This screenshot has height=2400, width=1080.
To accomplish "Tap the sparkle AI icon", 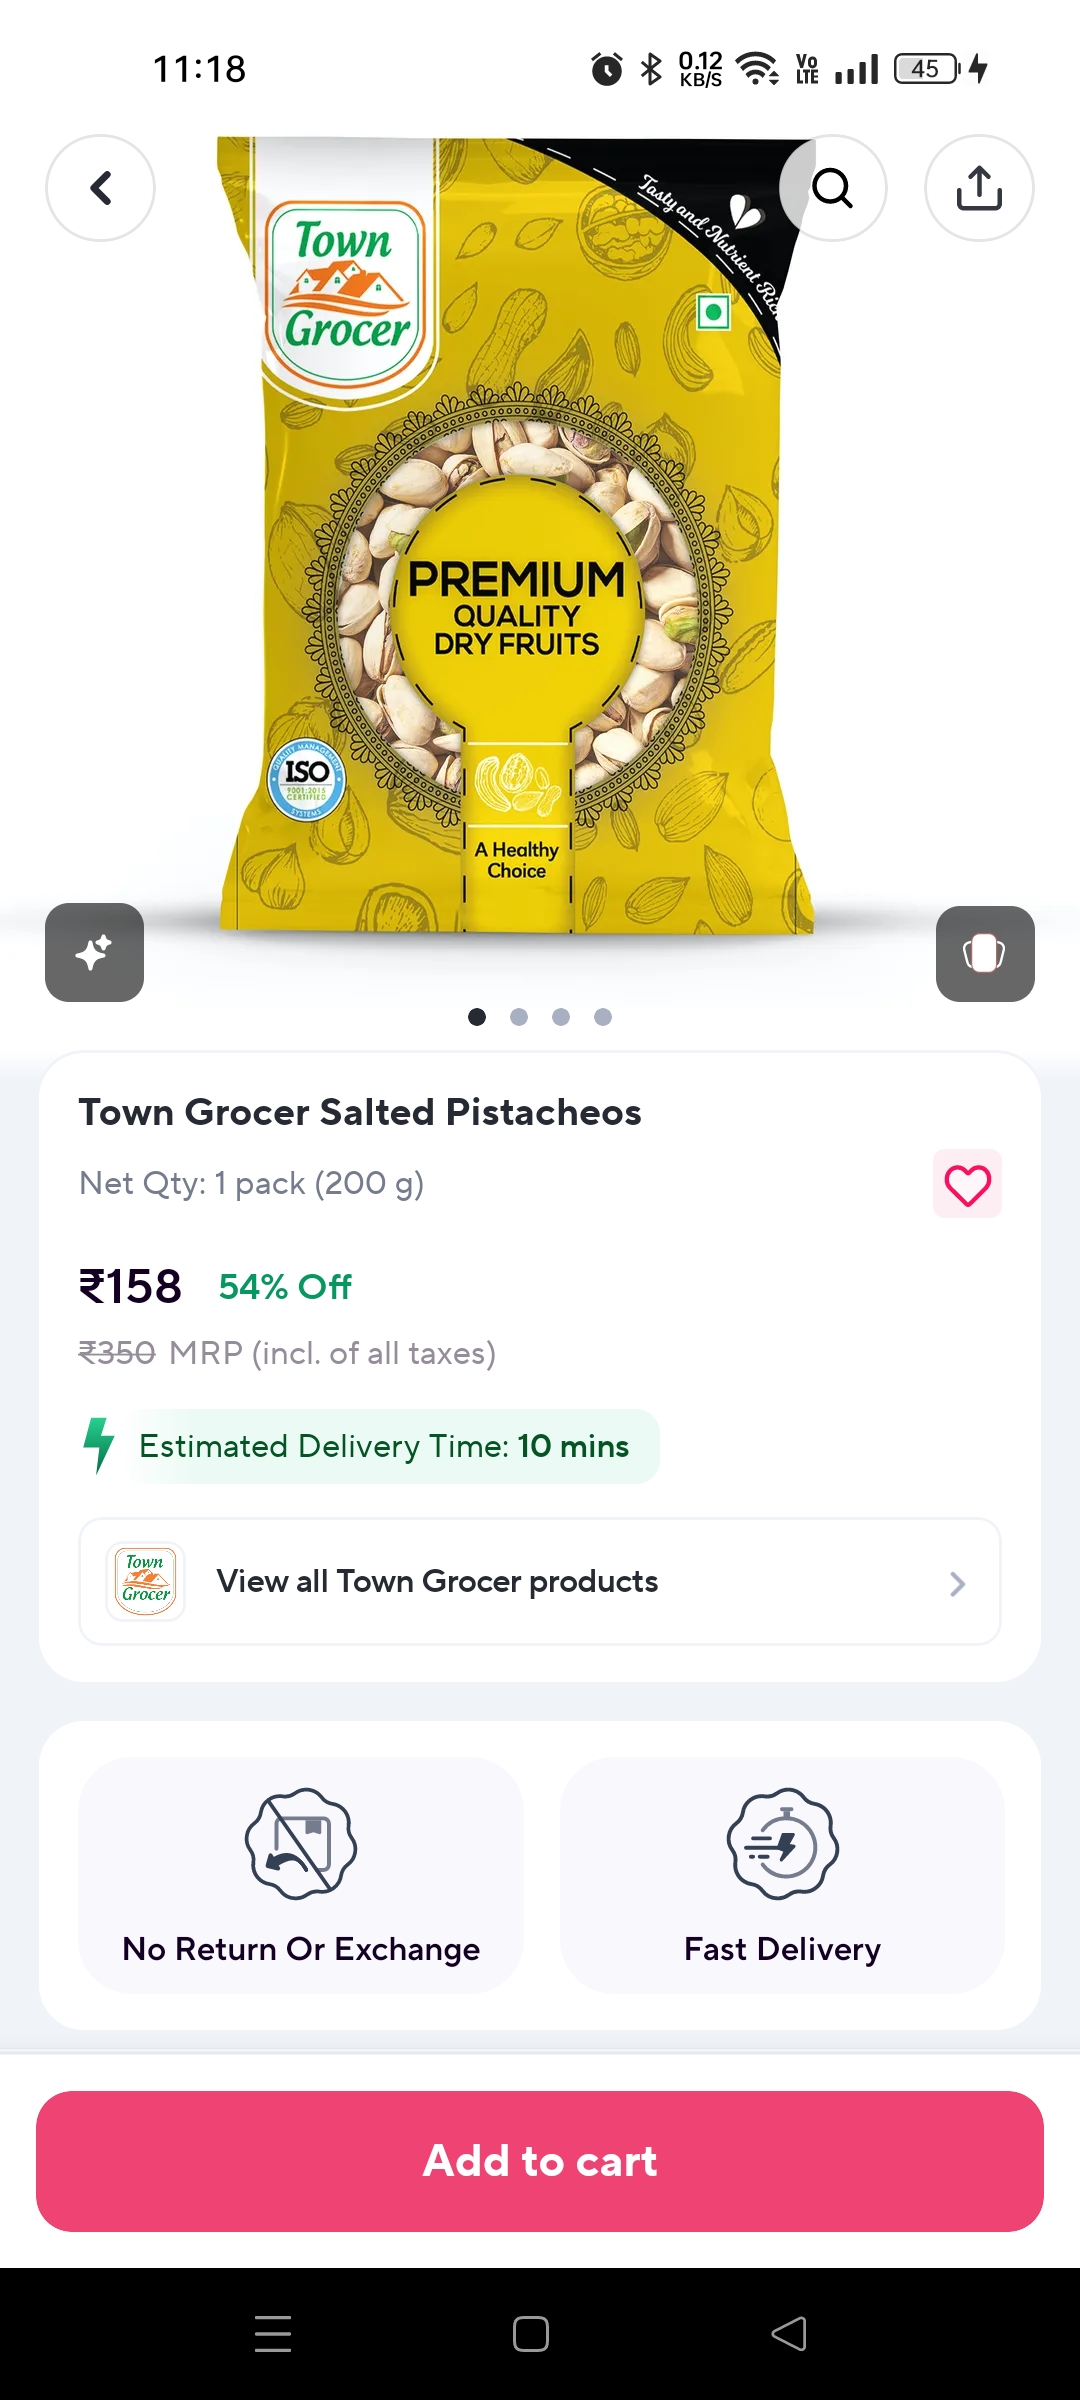I will click(x=94, y=952).
